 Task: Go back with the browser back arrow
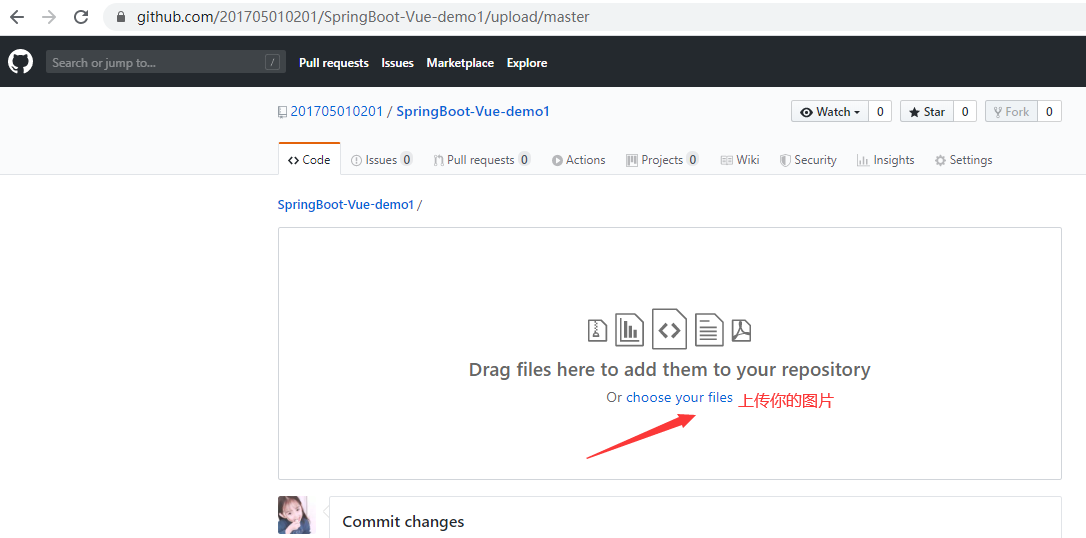(x=17, y=17)
